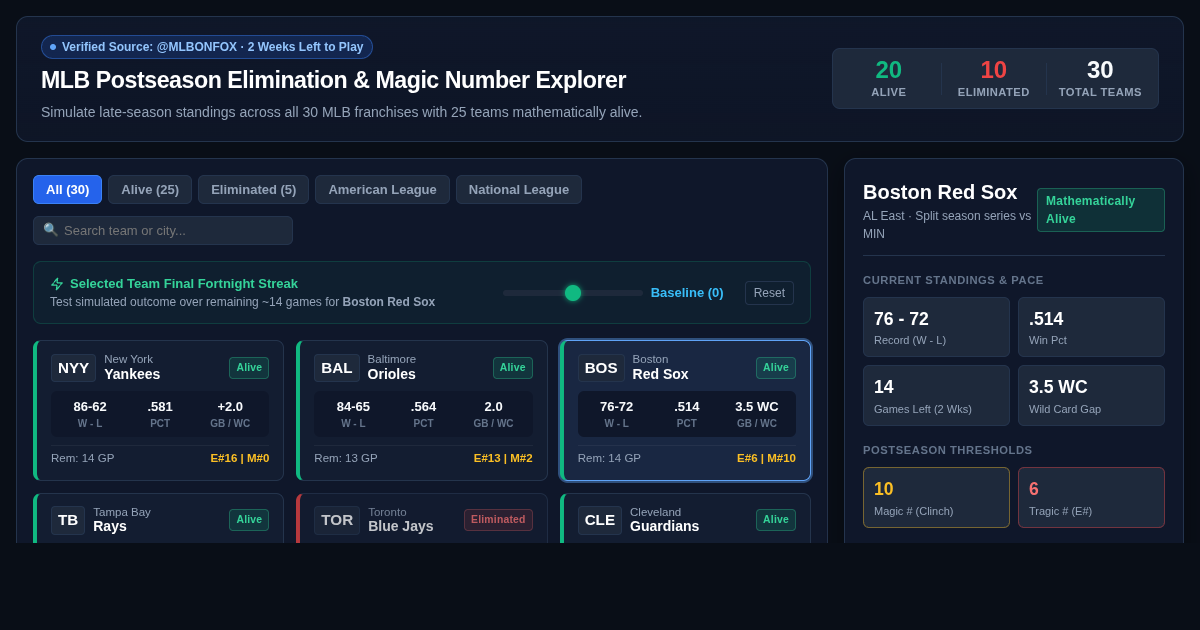Image resolution: width=1200 pixels, height=630 pixels.
Task: Click the Yankees Alive status badge
Action: click(249, 368)
